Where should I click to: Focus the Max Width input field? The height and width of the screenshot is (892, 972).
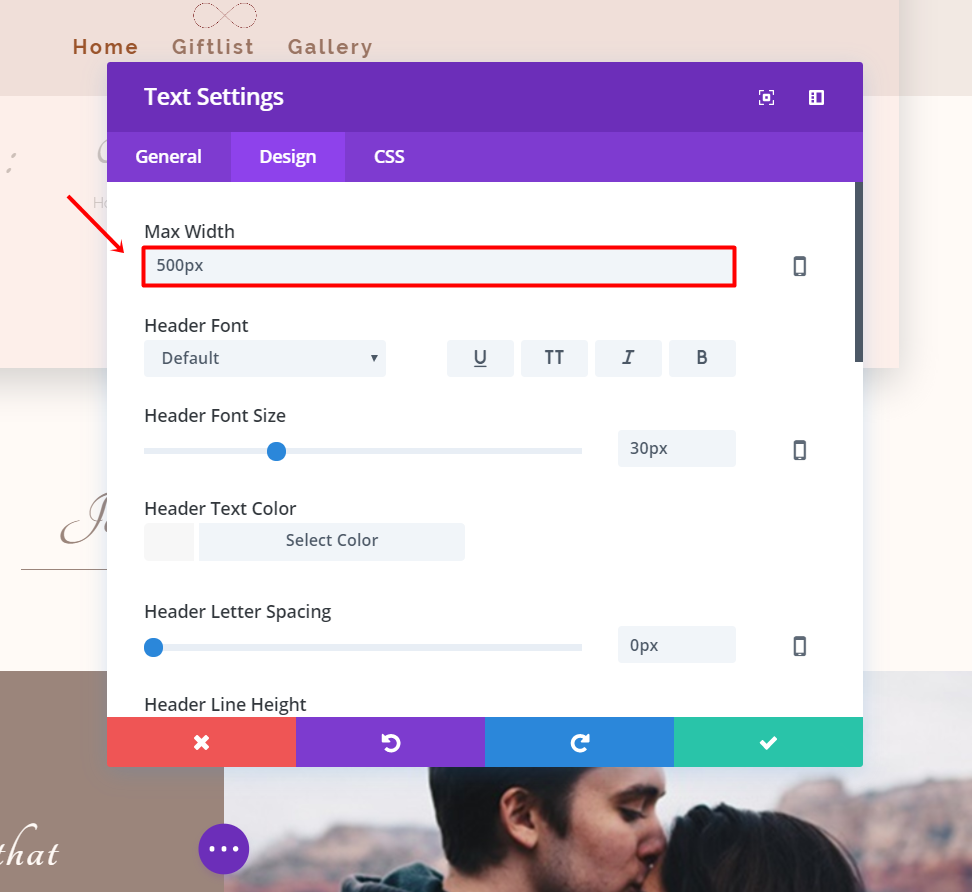[x=439, y=267]
